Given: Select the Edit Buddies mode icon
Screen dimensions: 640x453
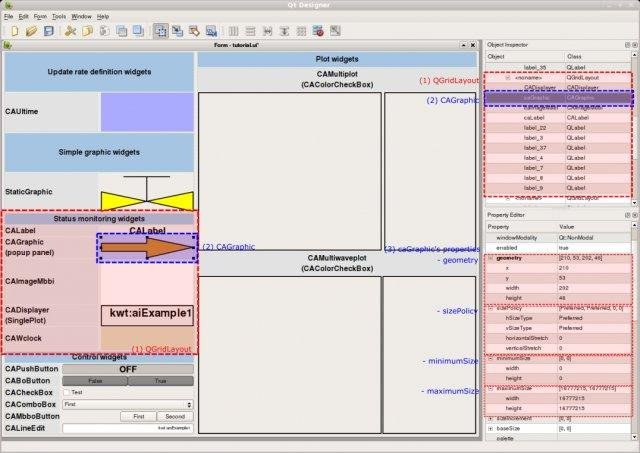Looking at the screenshot, I should tap(194, 31).
